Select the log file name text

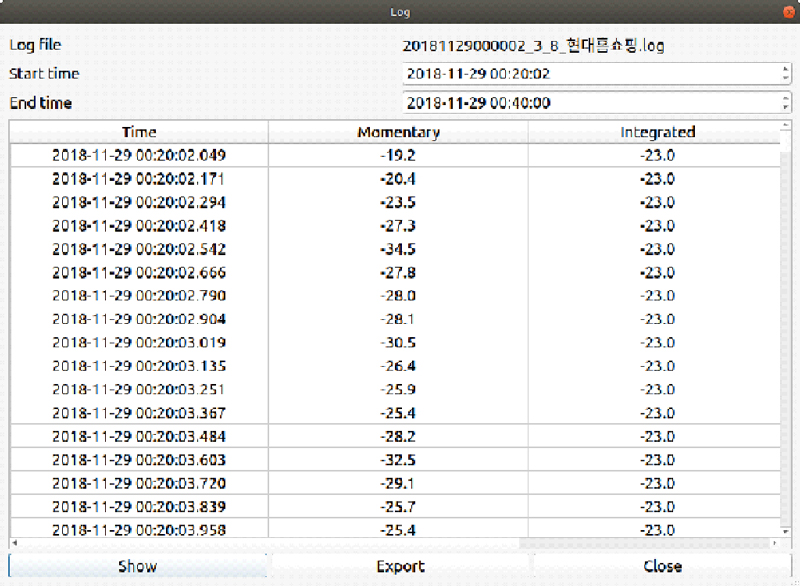tap(533, 45)
